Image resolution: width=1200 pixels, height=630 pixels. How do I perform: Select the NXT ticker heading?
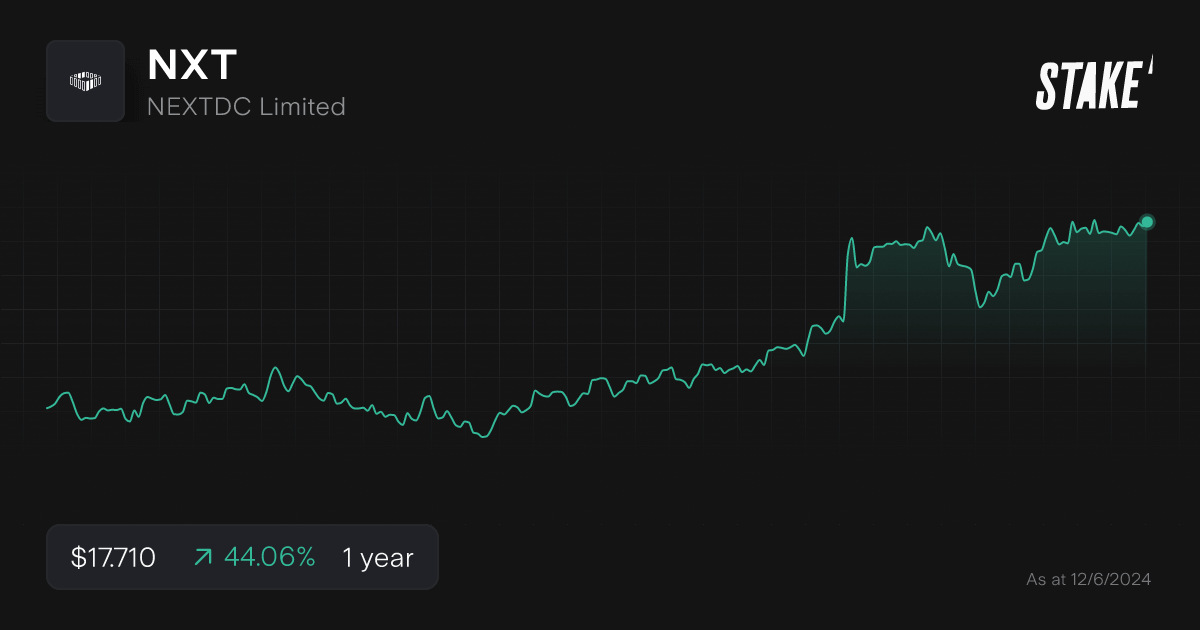point(192,66)
